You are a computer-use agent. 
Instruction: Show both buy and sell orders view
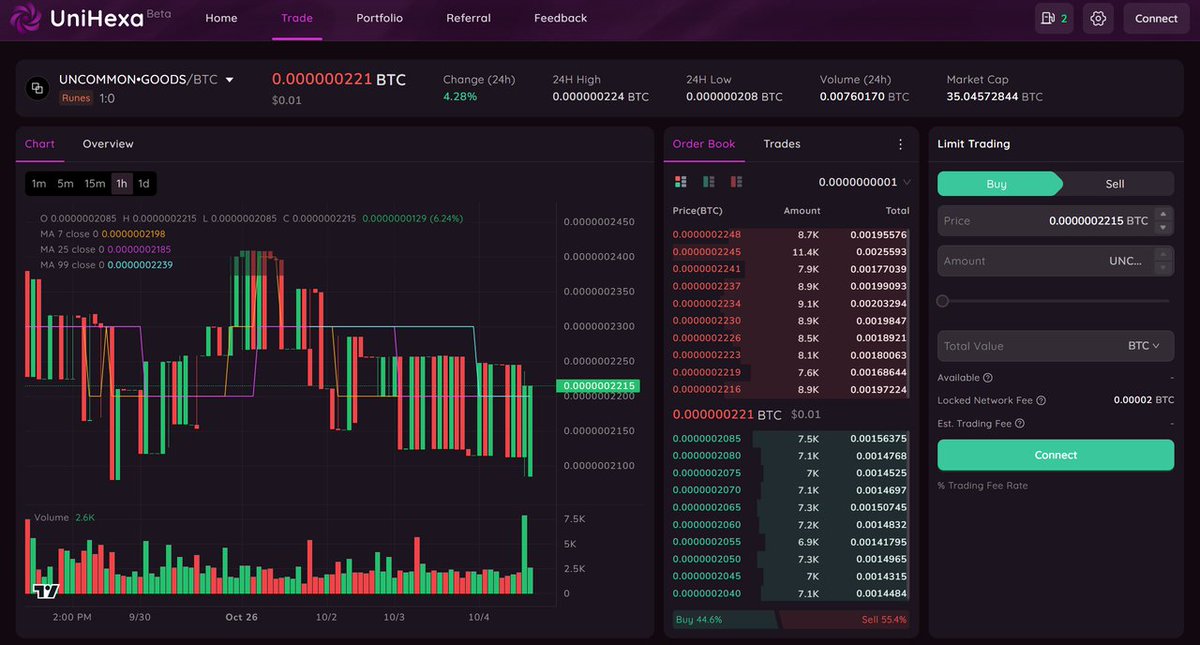tap(681, 182)
